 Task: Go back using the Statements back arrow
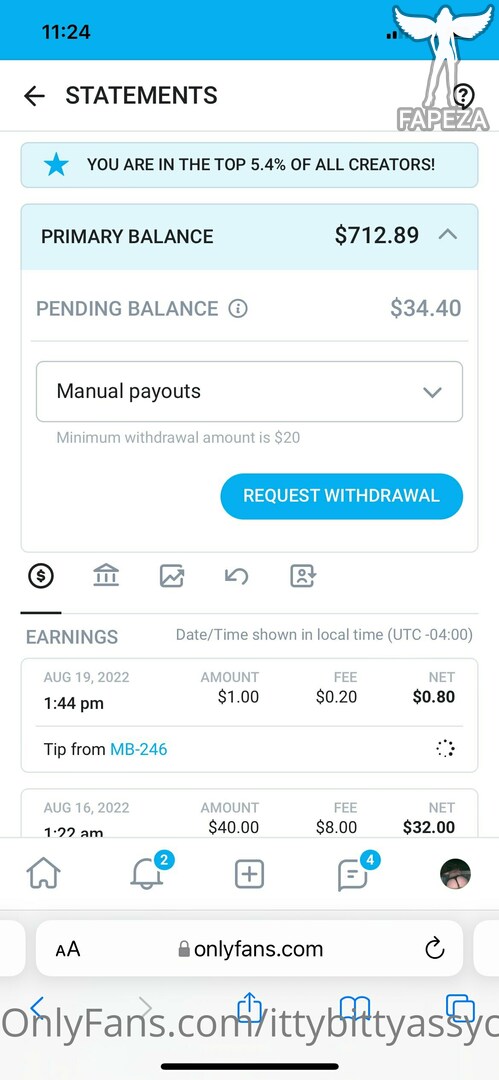pyautogui.click(x=34, y=96)
